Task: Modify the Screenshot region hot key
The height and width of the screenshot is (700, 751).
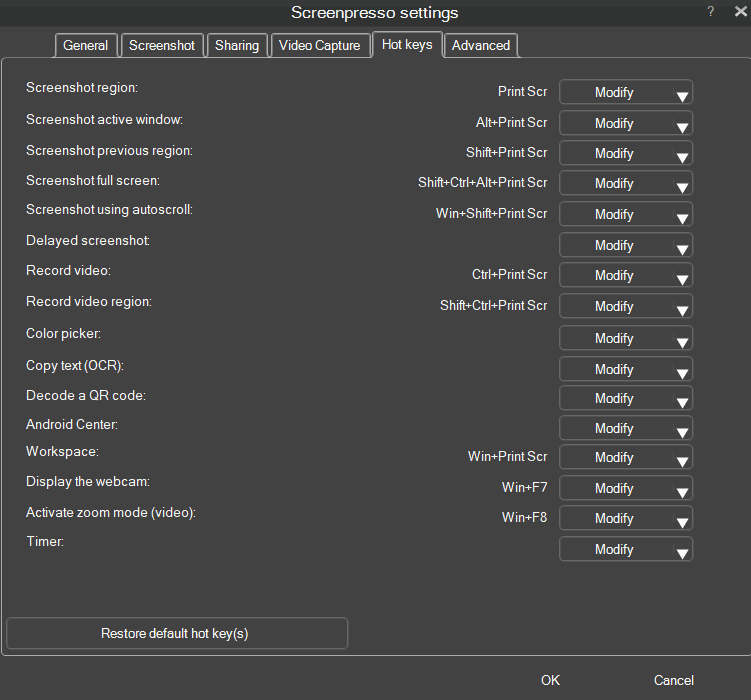Action: (x=615, y=92)
